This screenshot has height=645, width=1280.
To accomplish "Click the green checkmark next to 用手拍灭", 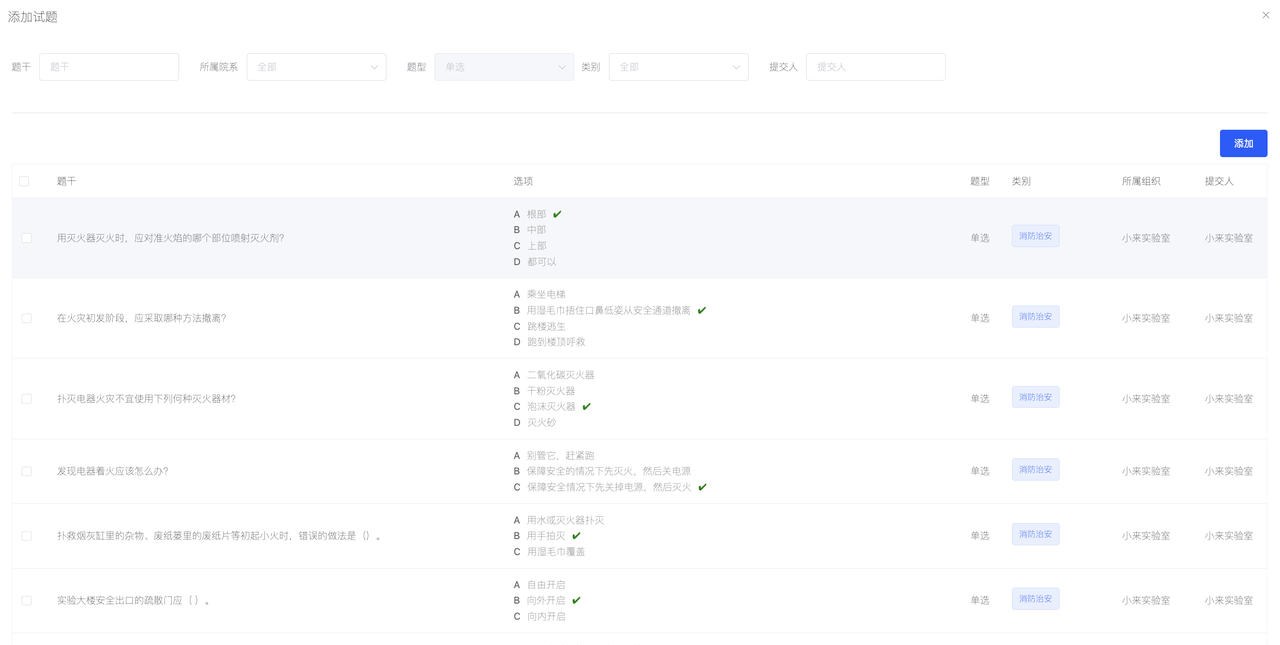I will 576,536.
